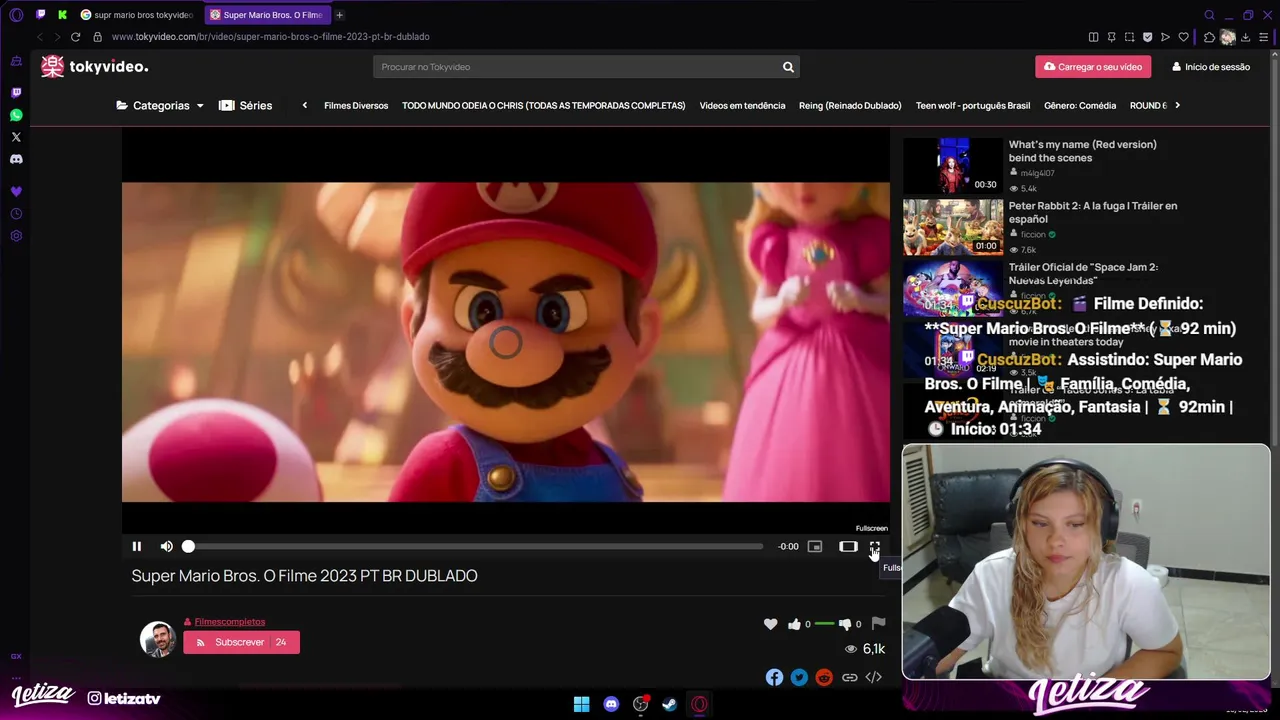Open Tráiler Oficial de Space Jam 2 link

(1083, 273)
